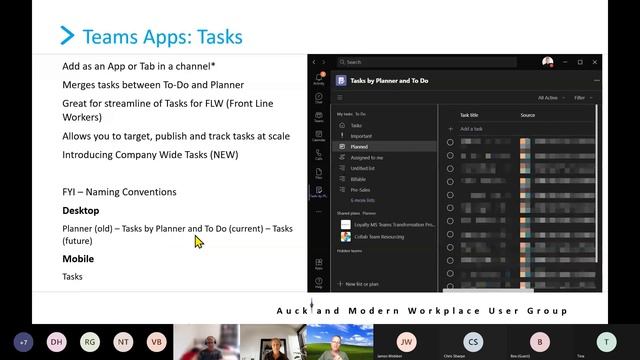Open more options dash in Tasks app header
The image size is (640, 360).
[596, 81]
